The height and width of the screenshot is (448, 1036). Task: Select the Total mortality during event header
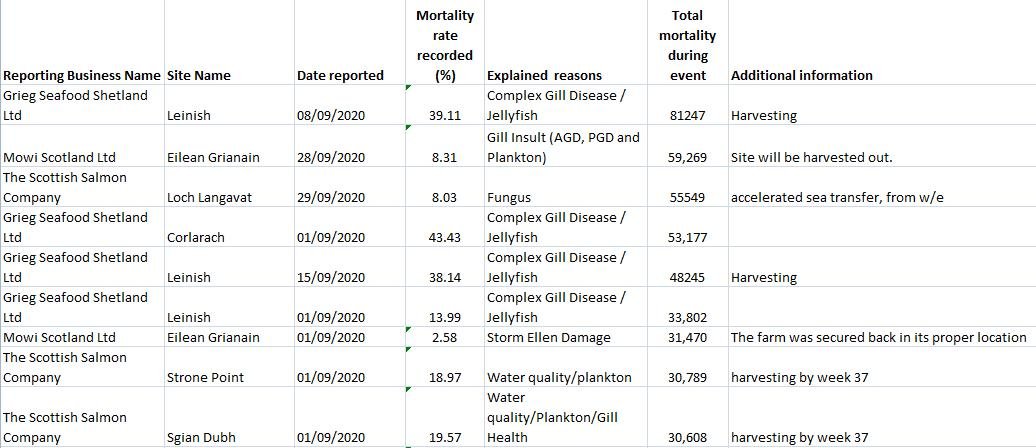687,46
